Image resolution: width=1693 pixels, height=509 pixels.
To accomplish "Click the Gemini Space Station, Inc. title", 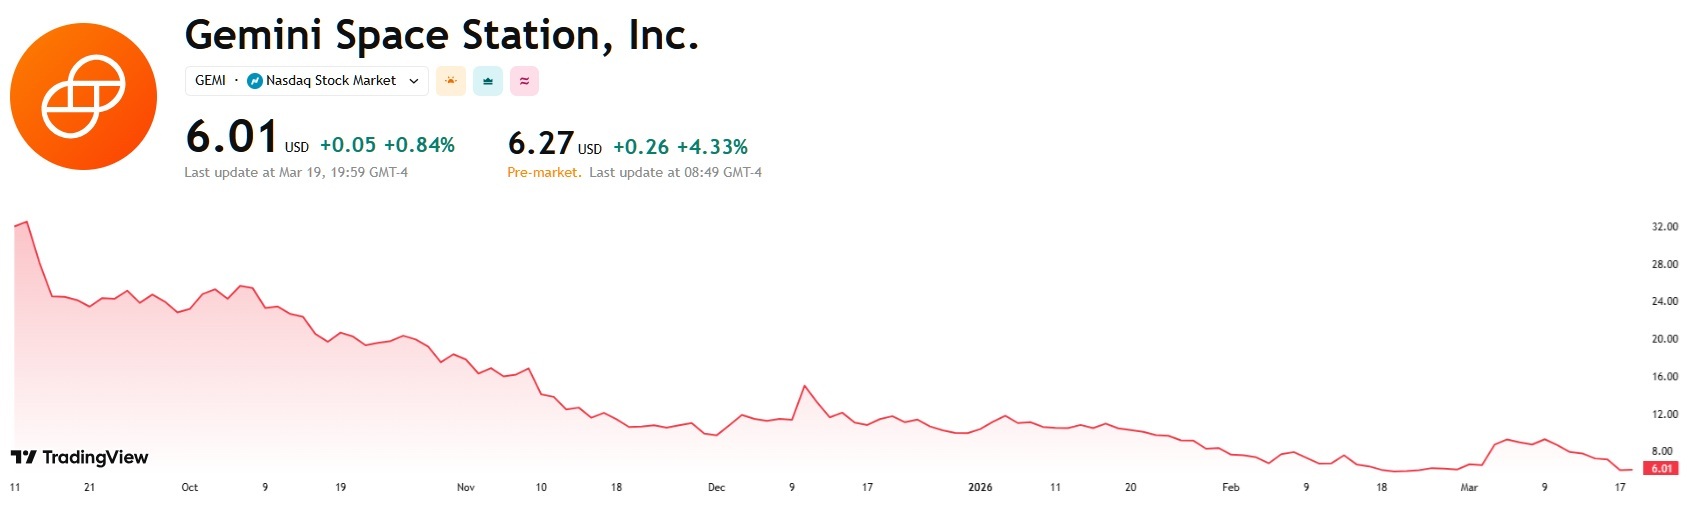I will click(441, 35).
